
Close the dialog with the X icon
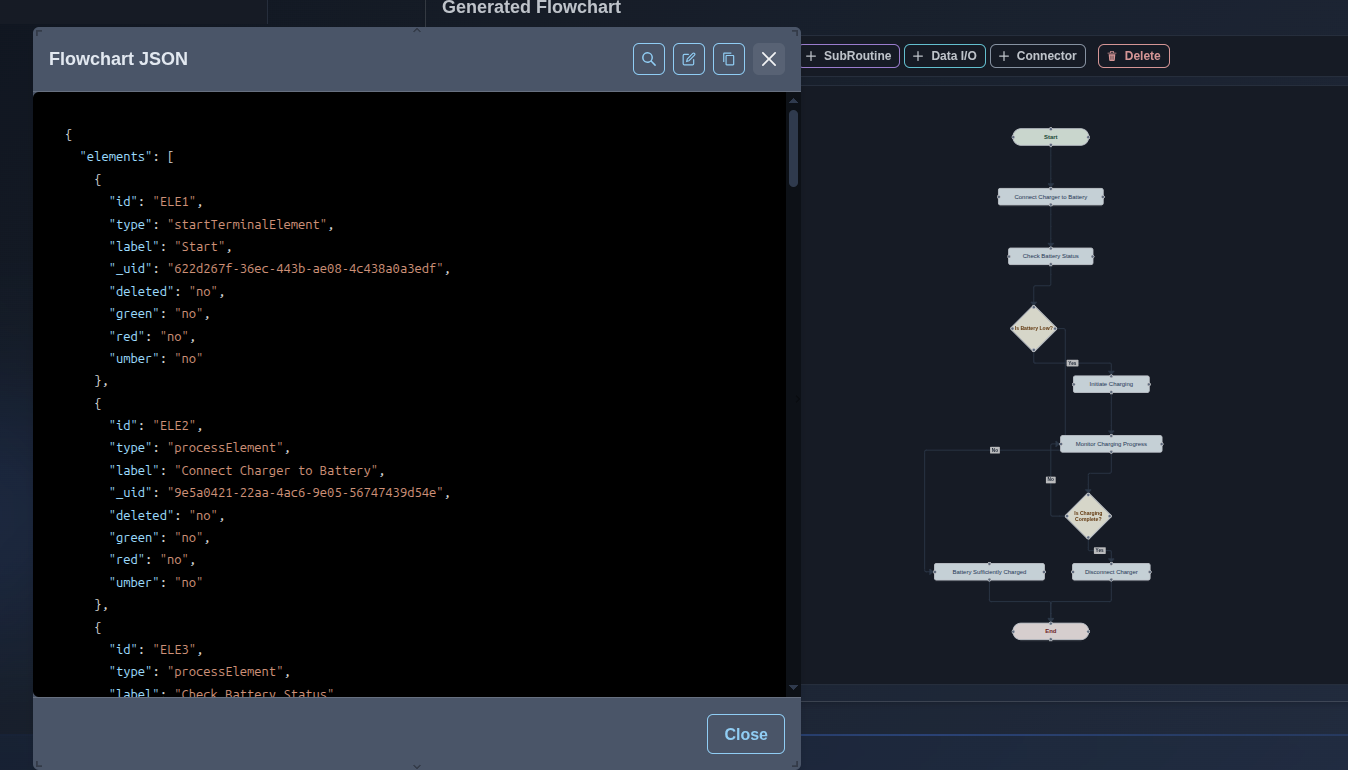click(769, 59)
